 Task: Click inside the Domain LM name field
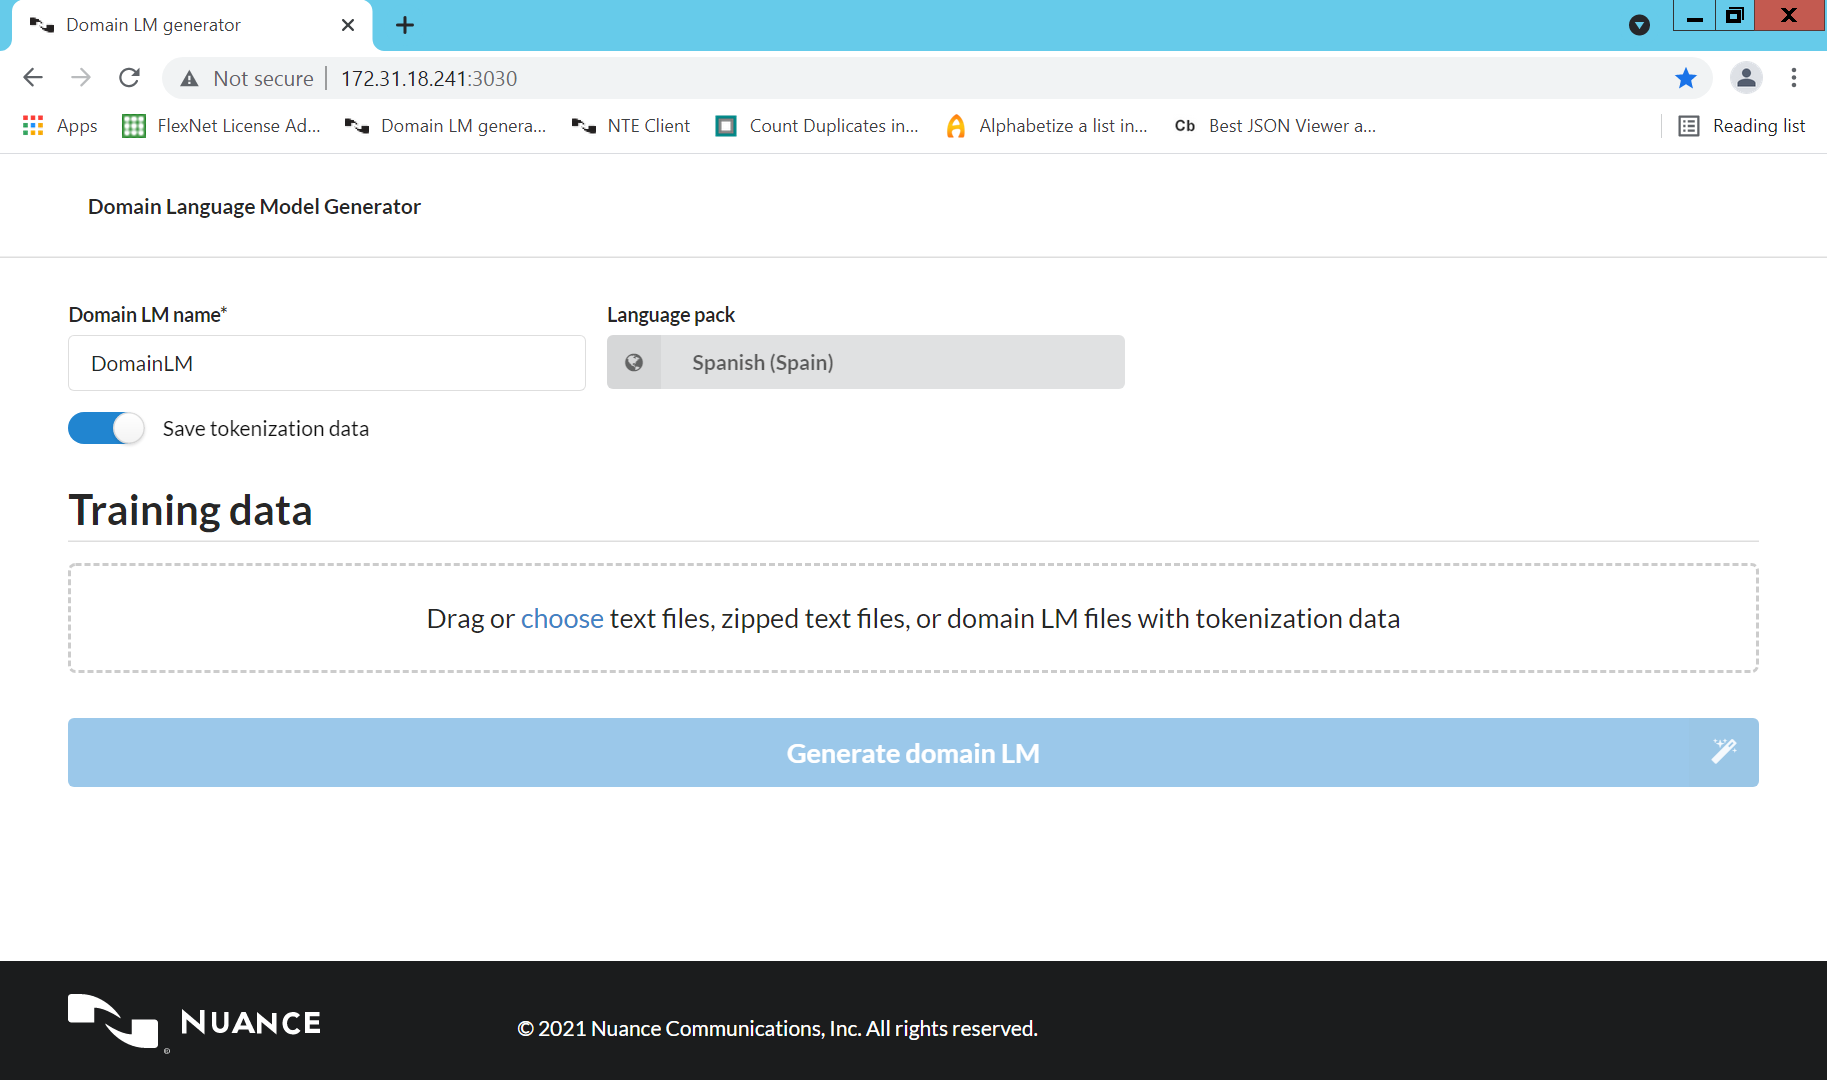coord(326,363)
